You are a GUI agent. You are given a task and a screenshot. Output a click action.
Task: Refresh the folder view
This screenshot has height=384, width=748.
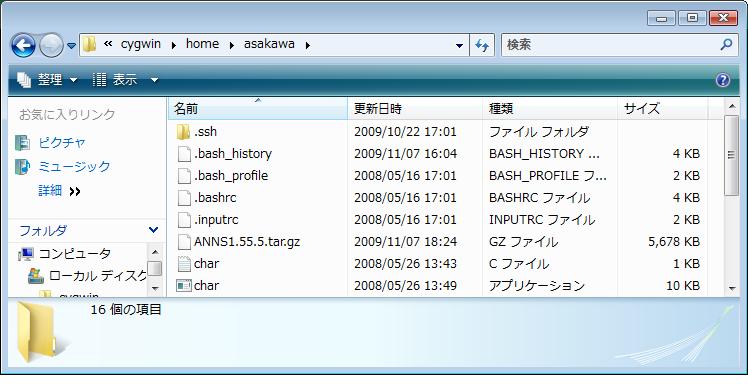point(482,46)
